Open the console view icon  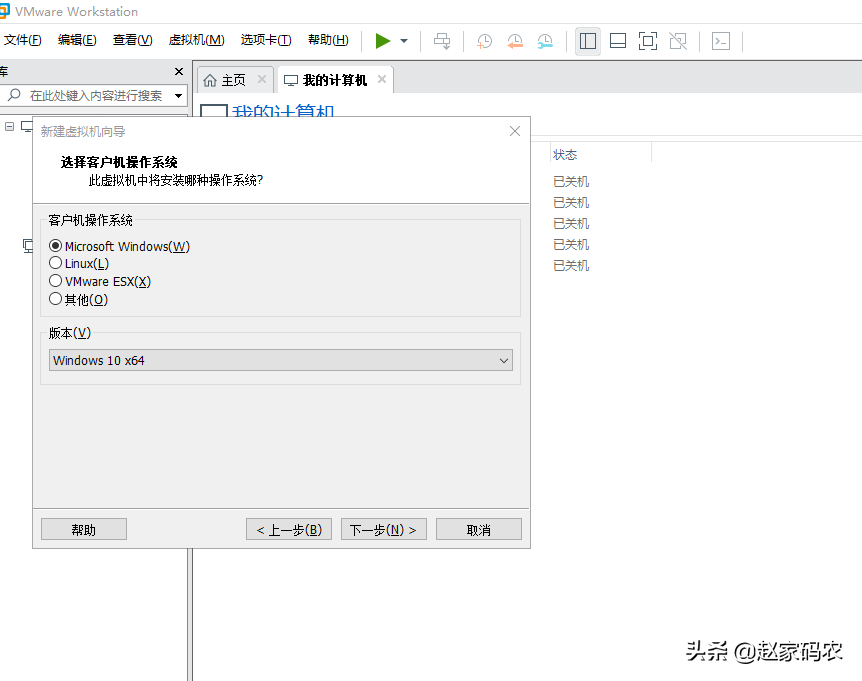(721, 41)
